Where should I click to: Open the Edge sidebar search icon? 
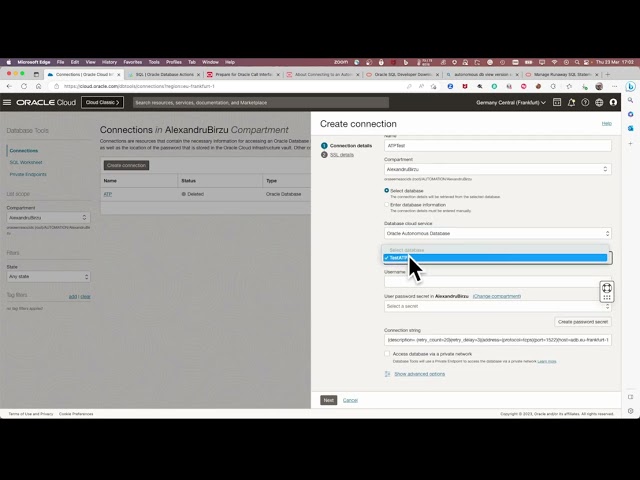pos(630,100)
